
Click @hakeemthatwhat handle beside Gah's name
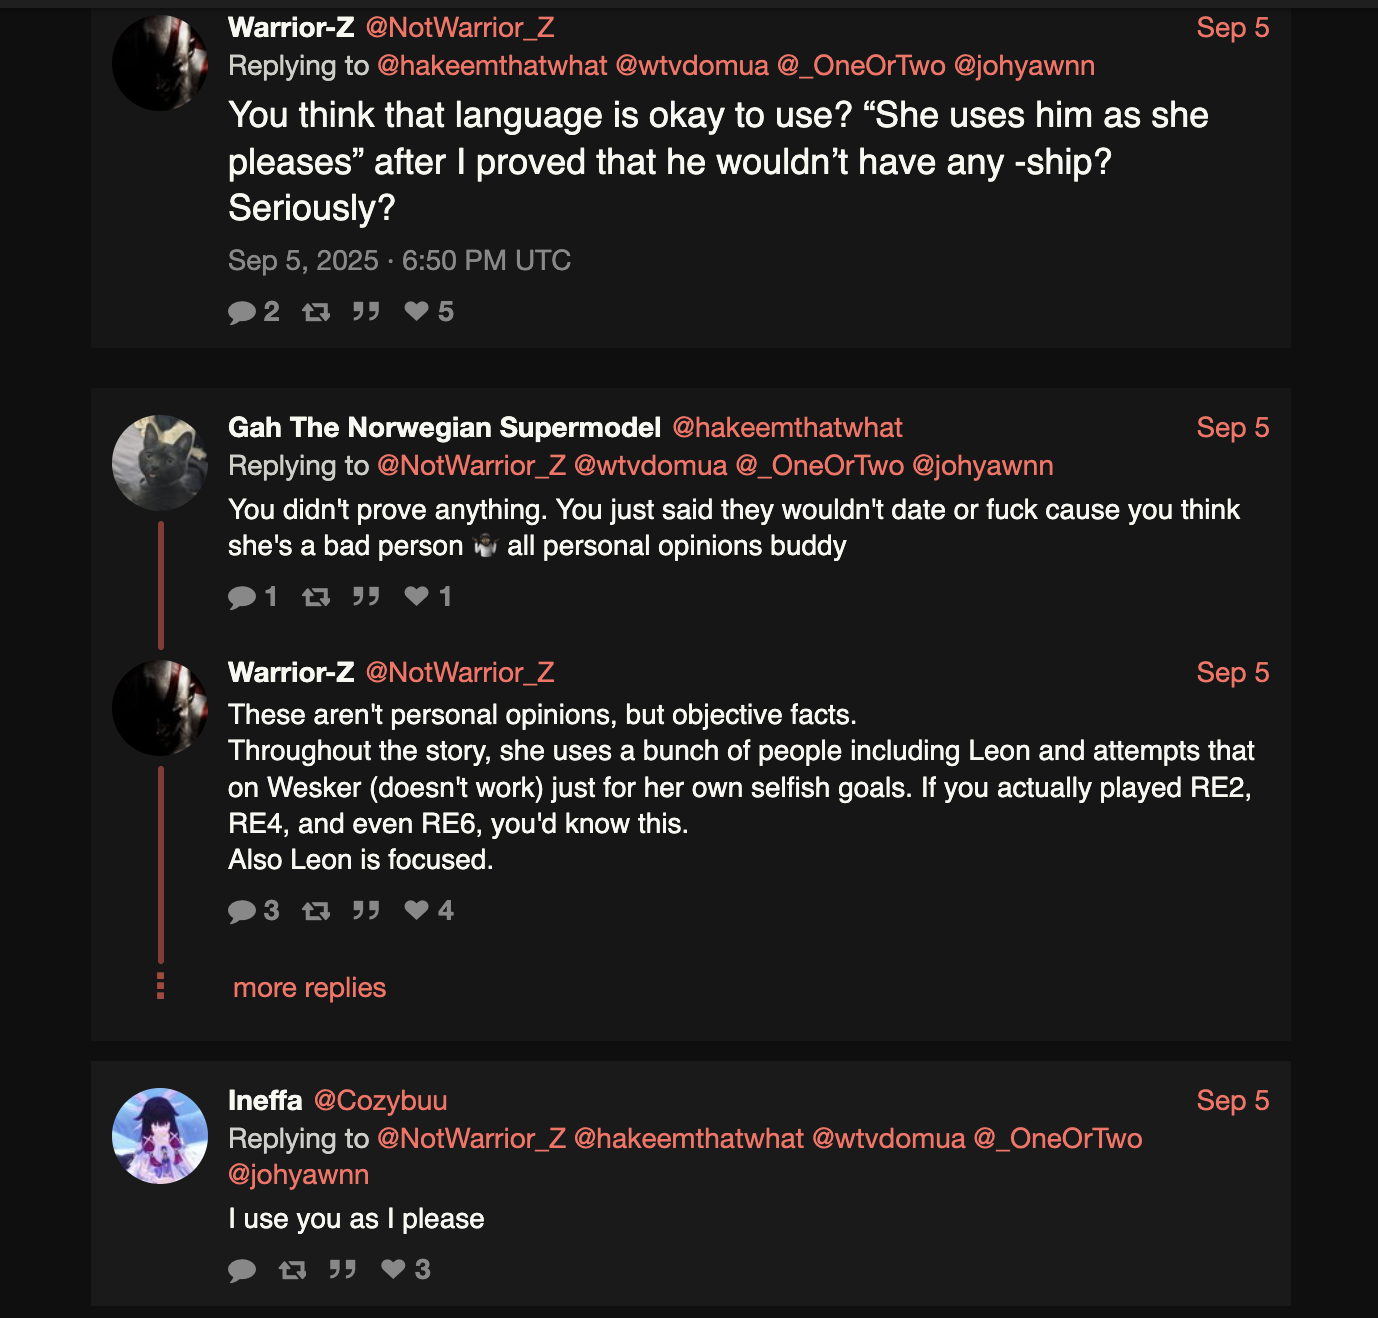pos(787,428)
